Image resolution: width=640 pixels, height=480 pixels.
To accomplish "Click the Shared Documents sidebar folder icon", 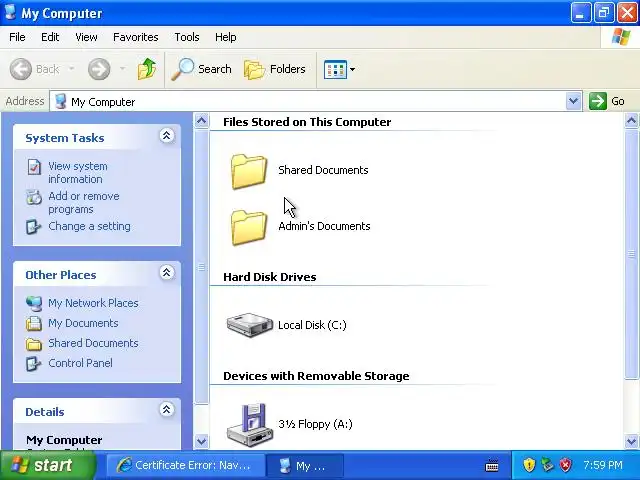I will pyautogui.click(x=34, y=344).
